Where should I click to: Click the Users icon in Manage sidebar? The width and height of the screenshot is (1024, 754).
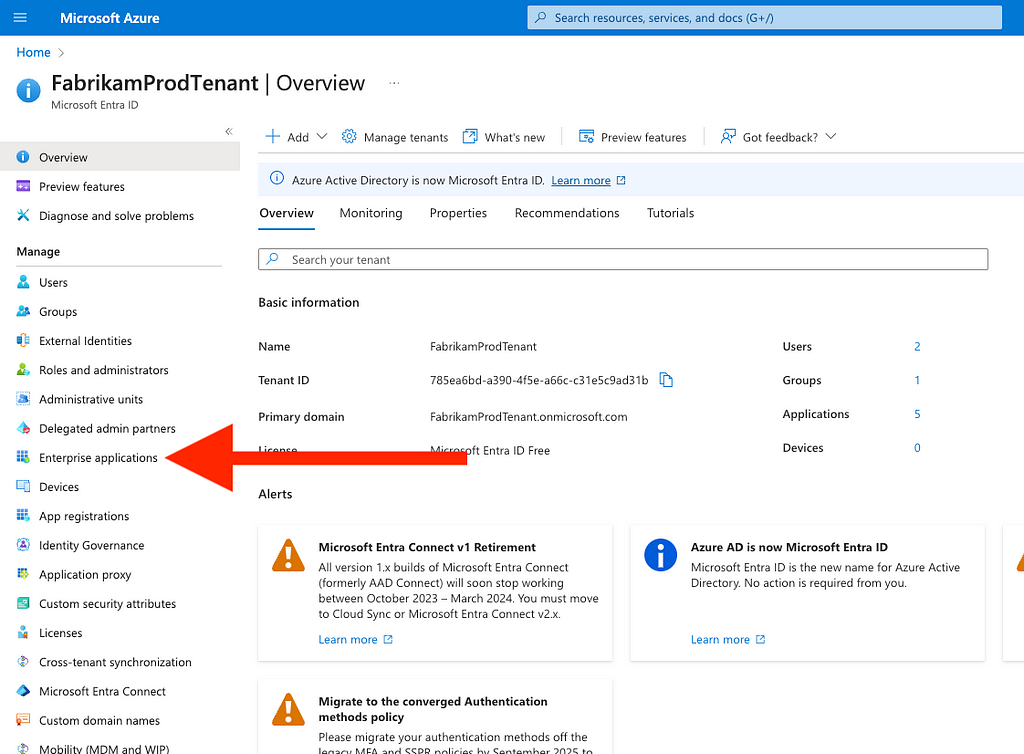click(x=23, y=282)
